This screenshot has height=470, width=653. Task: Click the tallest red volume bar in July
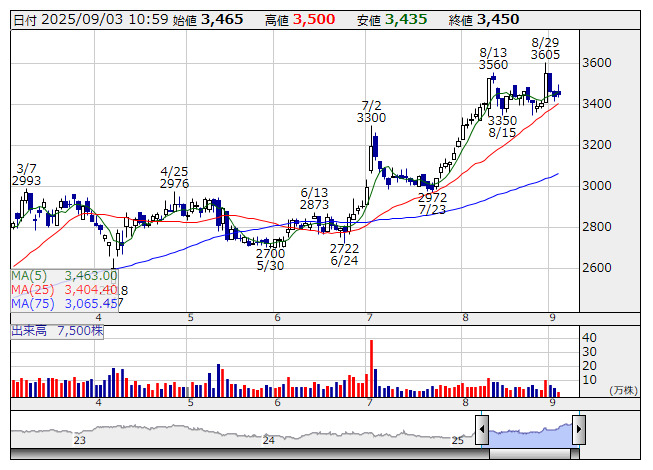click(x=371, y=368)
